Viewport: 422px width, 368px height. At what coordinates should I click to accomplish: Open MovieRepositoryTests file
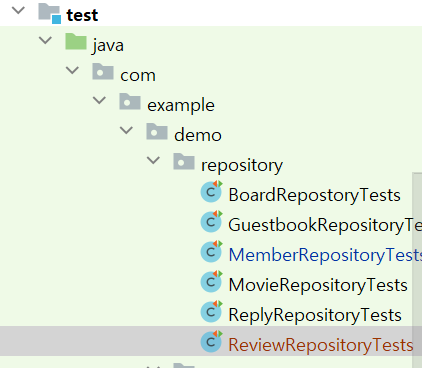[318, 285]
